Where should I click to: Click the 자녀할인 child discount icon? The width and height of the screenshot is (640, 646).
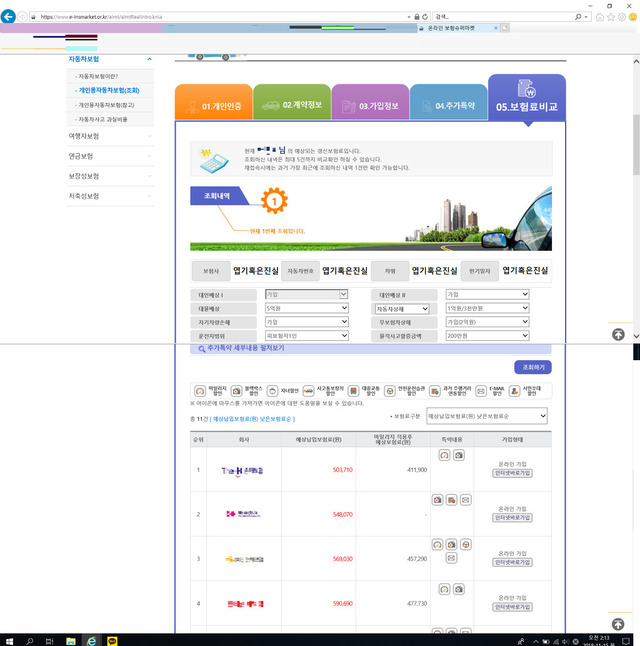pos(272,391)
